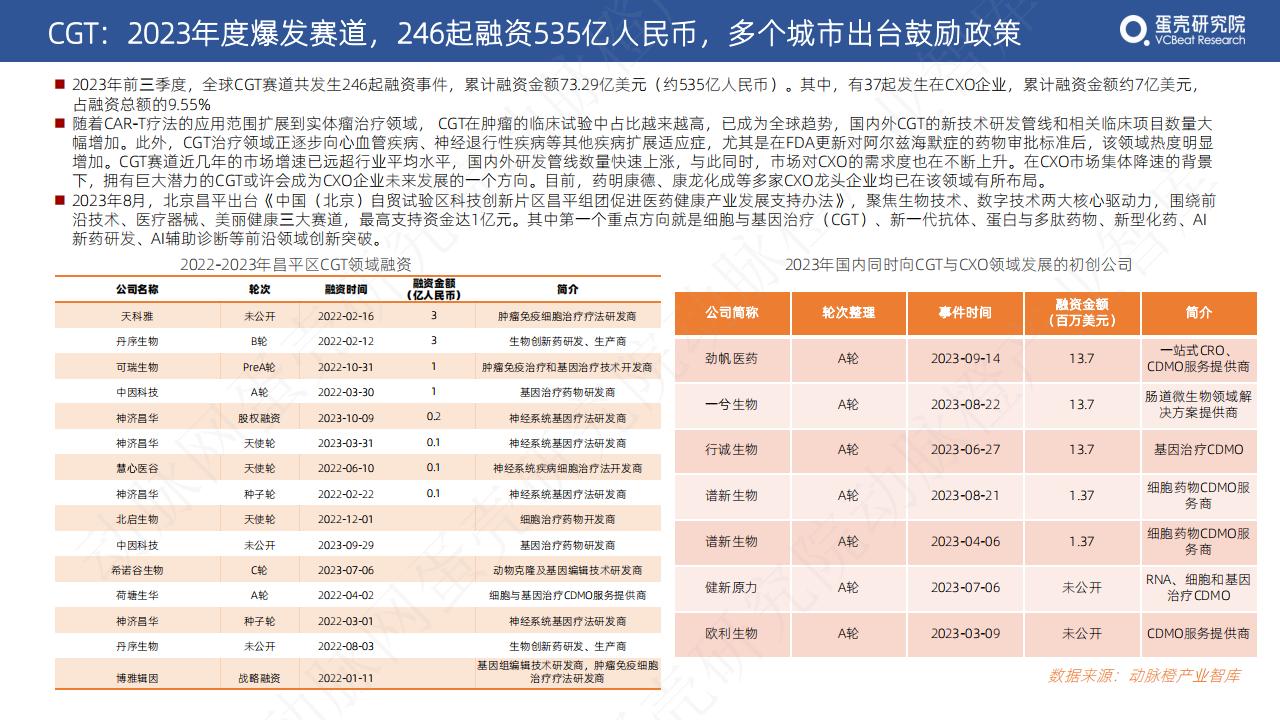Select the 荷塘生华 company cell

(x=138, y=596)
